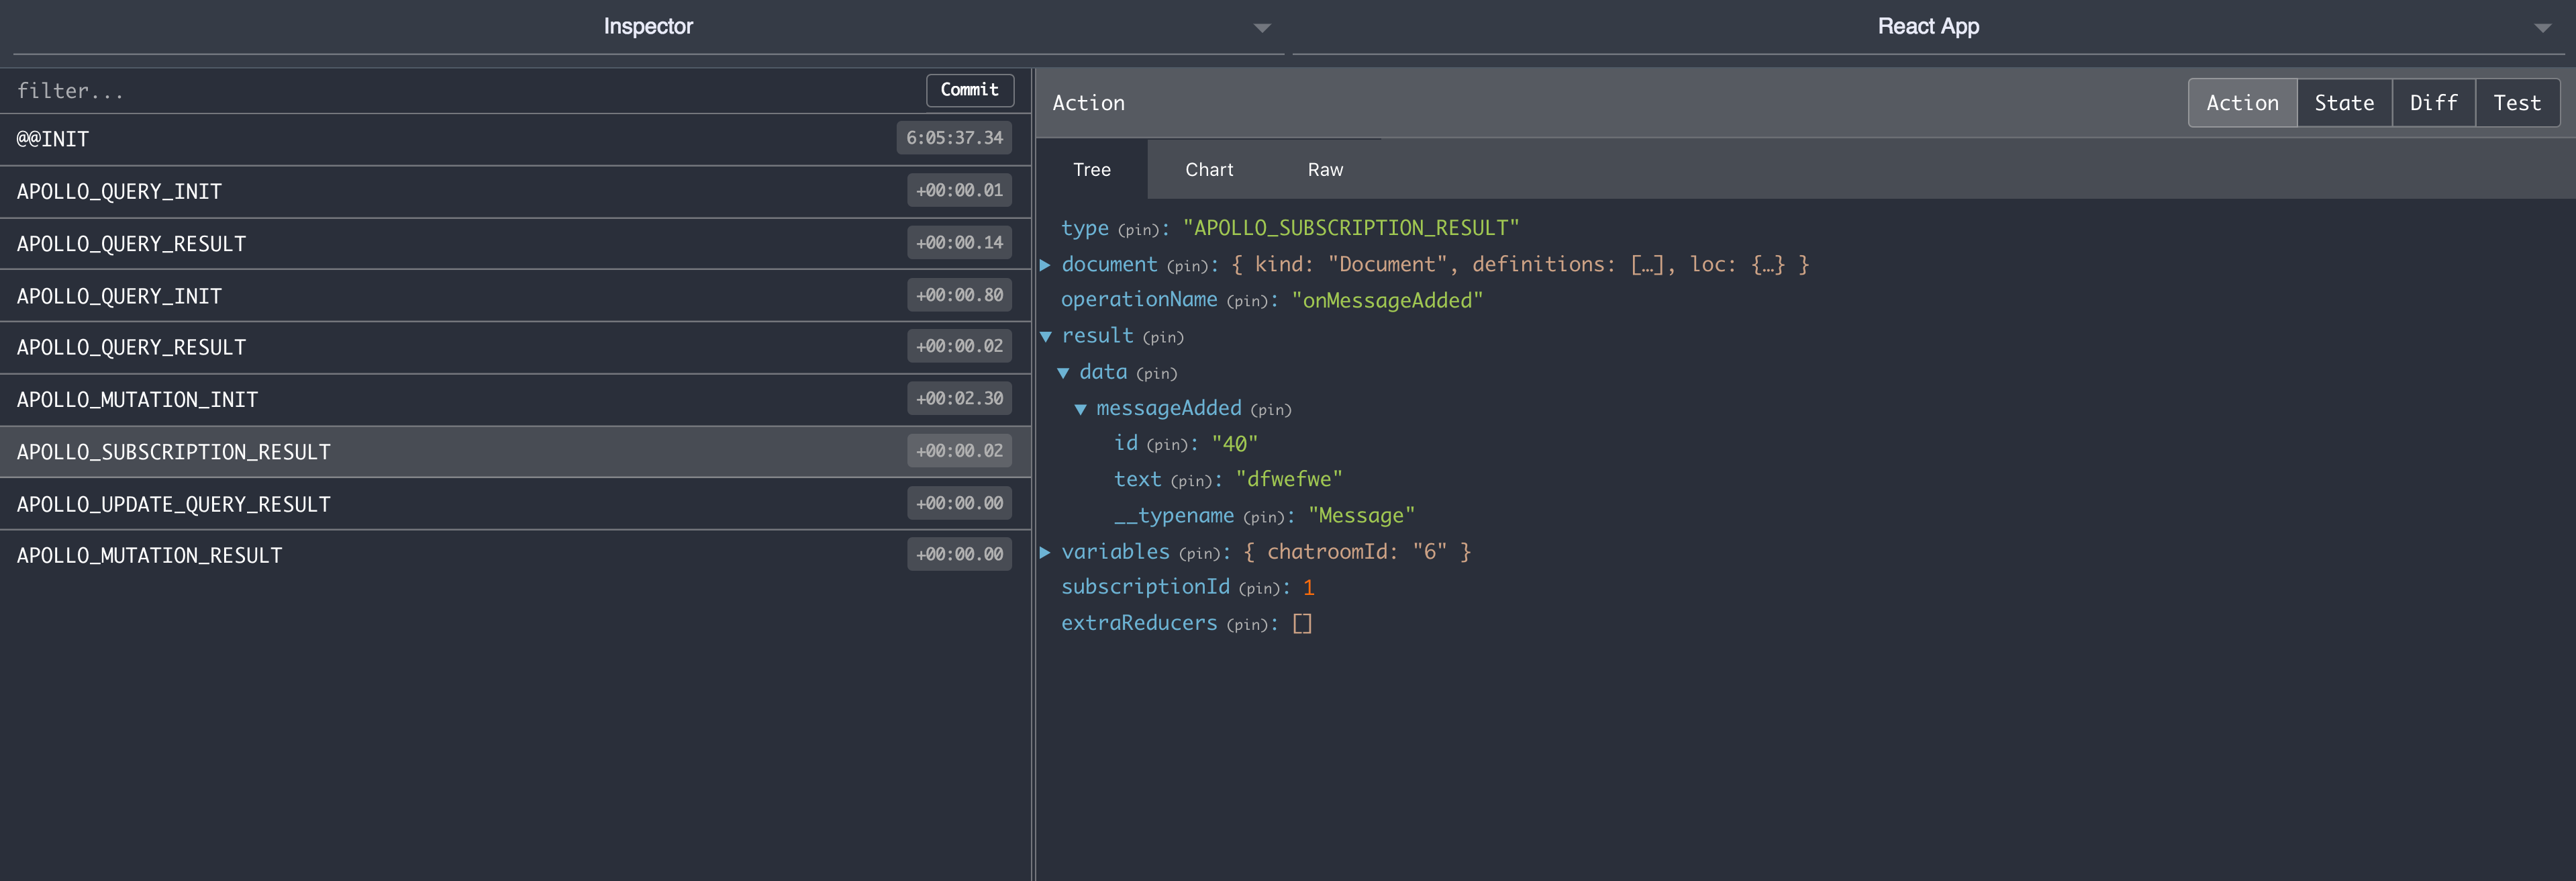Expand the variables node arrow
Screen dimensions: 2576x881
1045,552
